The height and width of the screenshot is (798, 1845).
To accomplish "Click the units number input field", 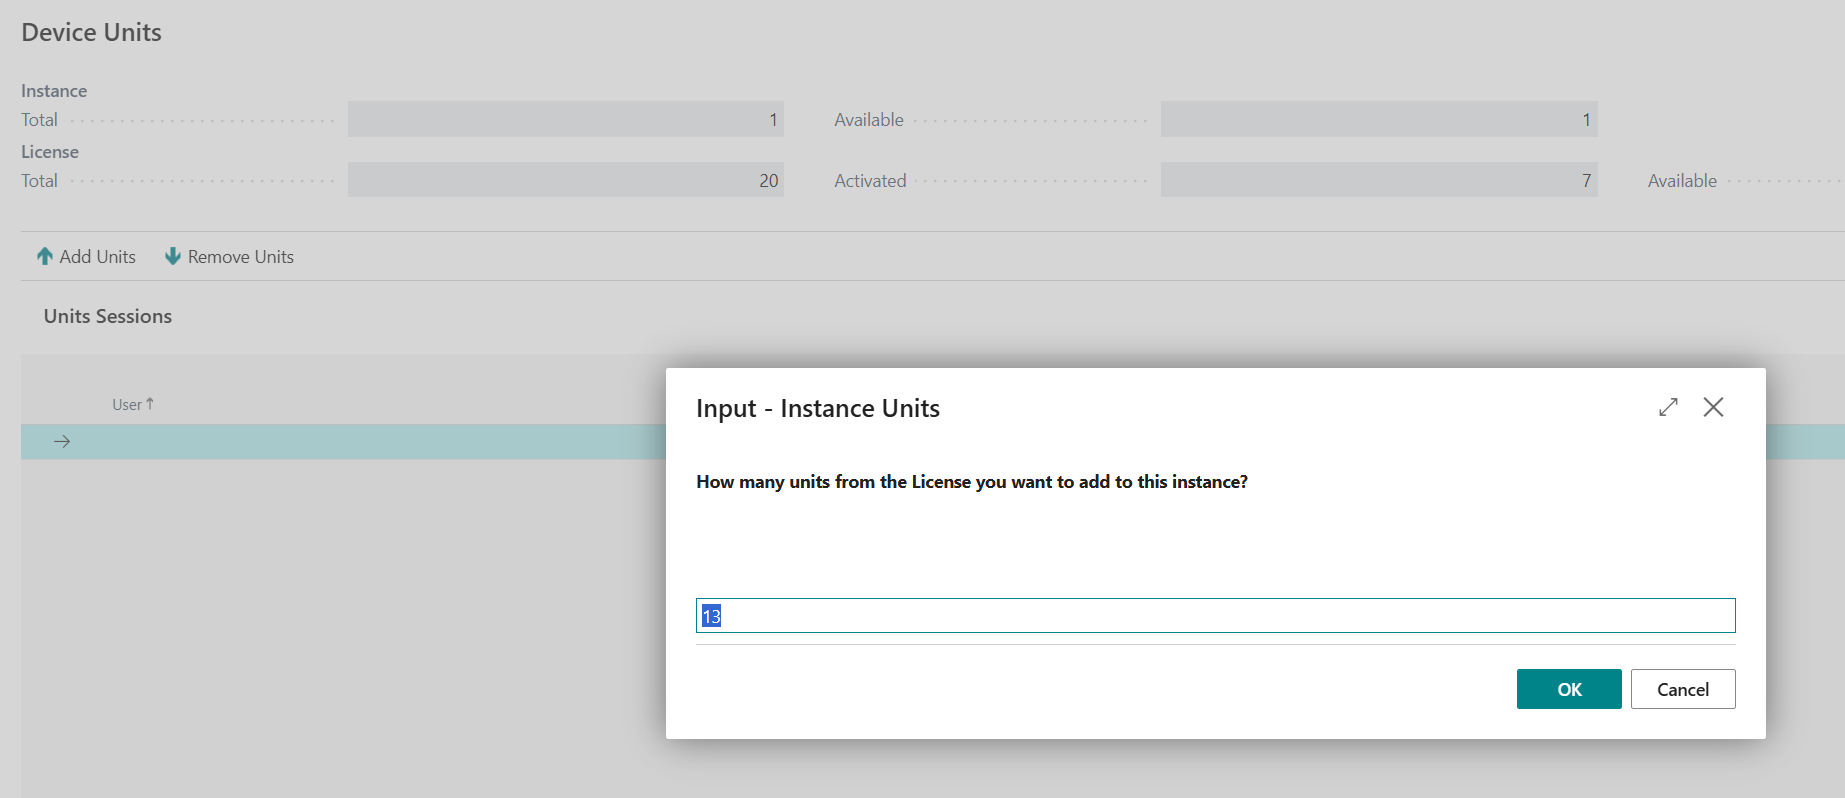I will [x=1215, y=616].
